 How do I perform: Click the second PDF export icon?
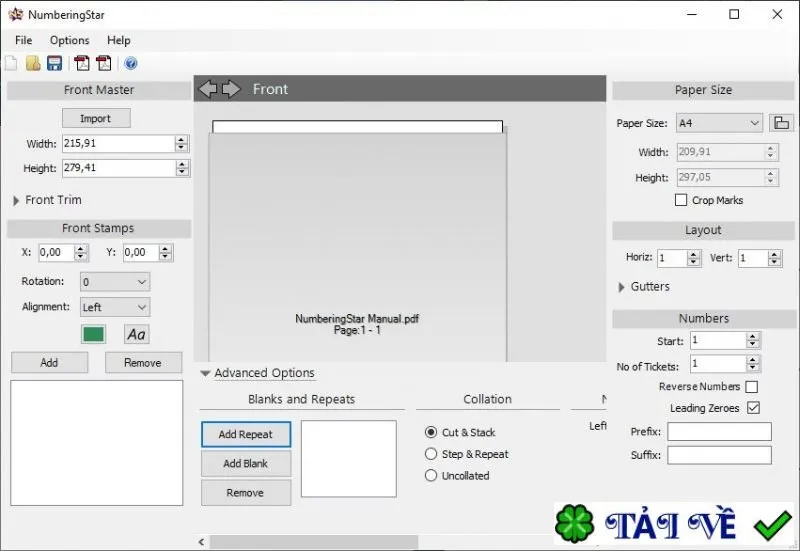tap(104, 63)
